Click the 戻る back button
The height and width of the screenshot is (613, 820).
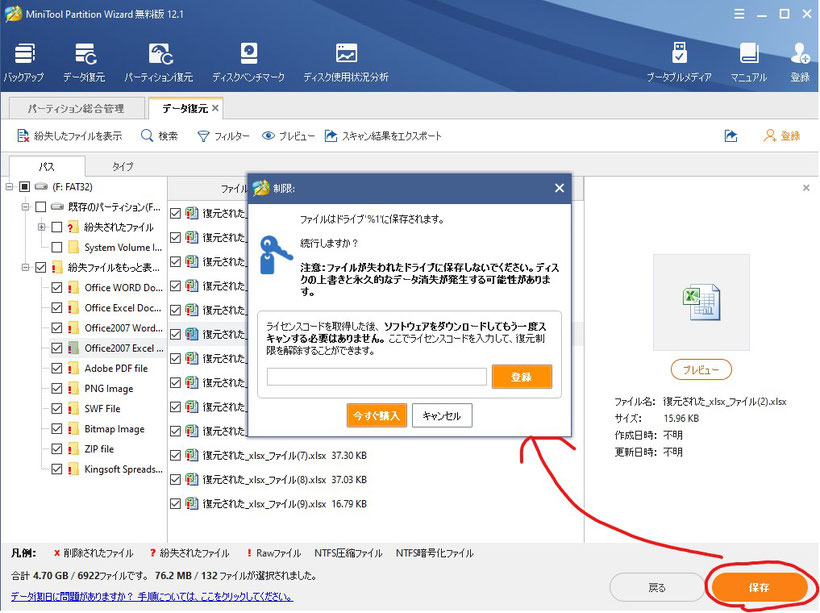pyautogui.click(x=657, y=587)
